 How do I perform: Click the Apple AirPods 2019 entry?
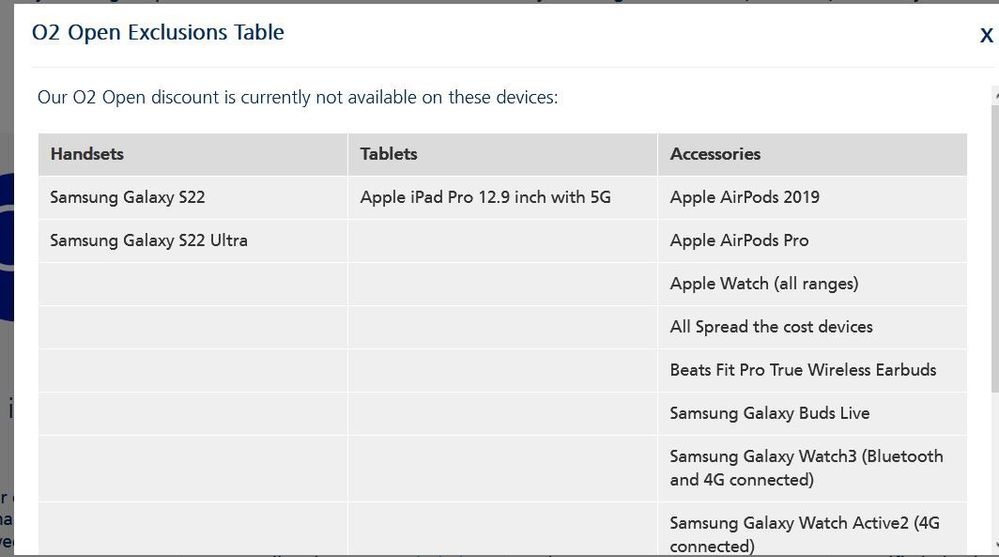[x=744, y=197]
